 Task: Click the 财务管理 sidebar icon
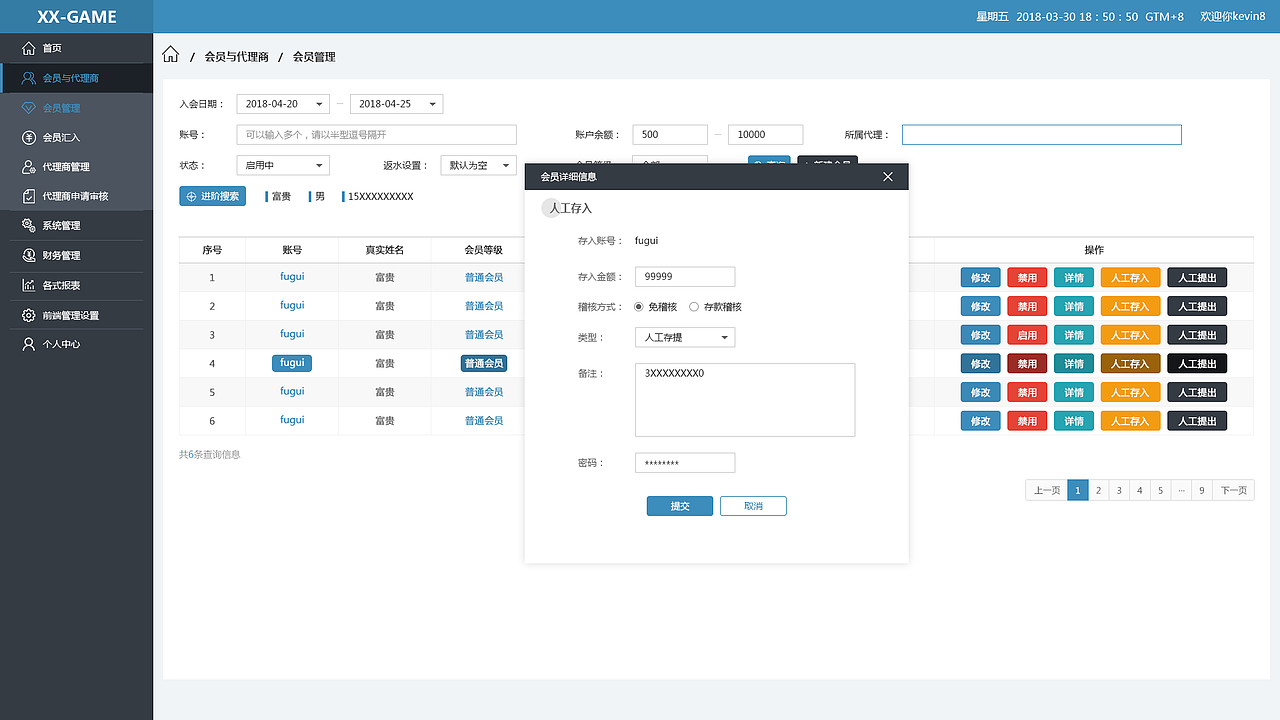point(28,256)
